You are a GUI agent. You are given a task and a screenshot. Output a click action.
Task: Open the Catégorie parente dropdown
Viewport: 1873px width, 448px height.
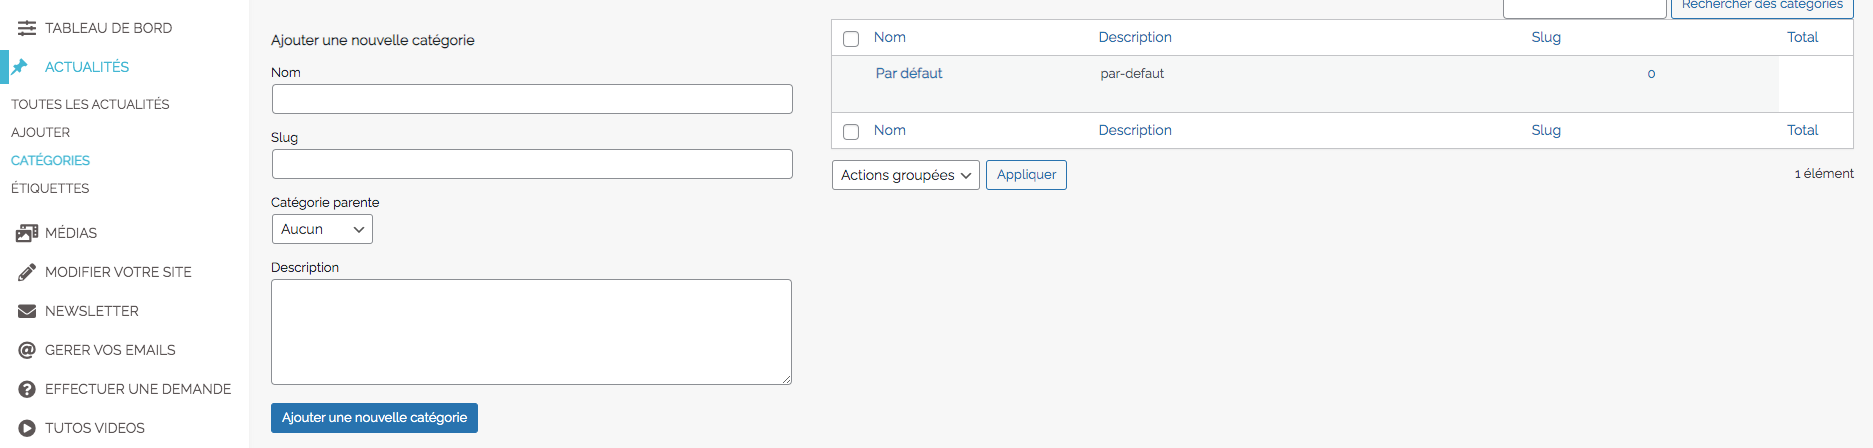coord(322,229)
